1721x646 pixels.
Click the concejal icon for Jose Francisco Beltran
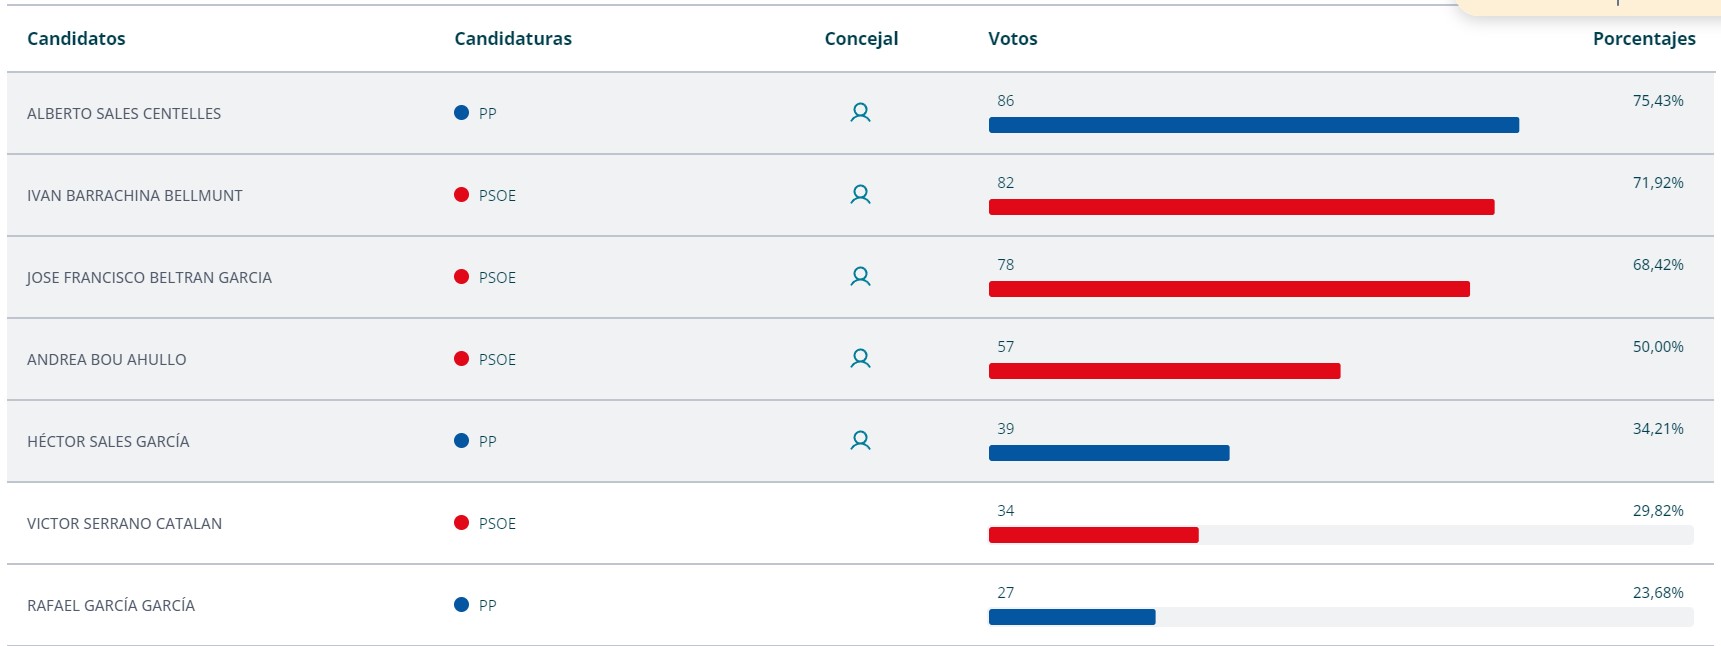tap(860, 277)
